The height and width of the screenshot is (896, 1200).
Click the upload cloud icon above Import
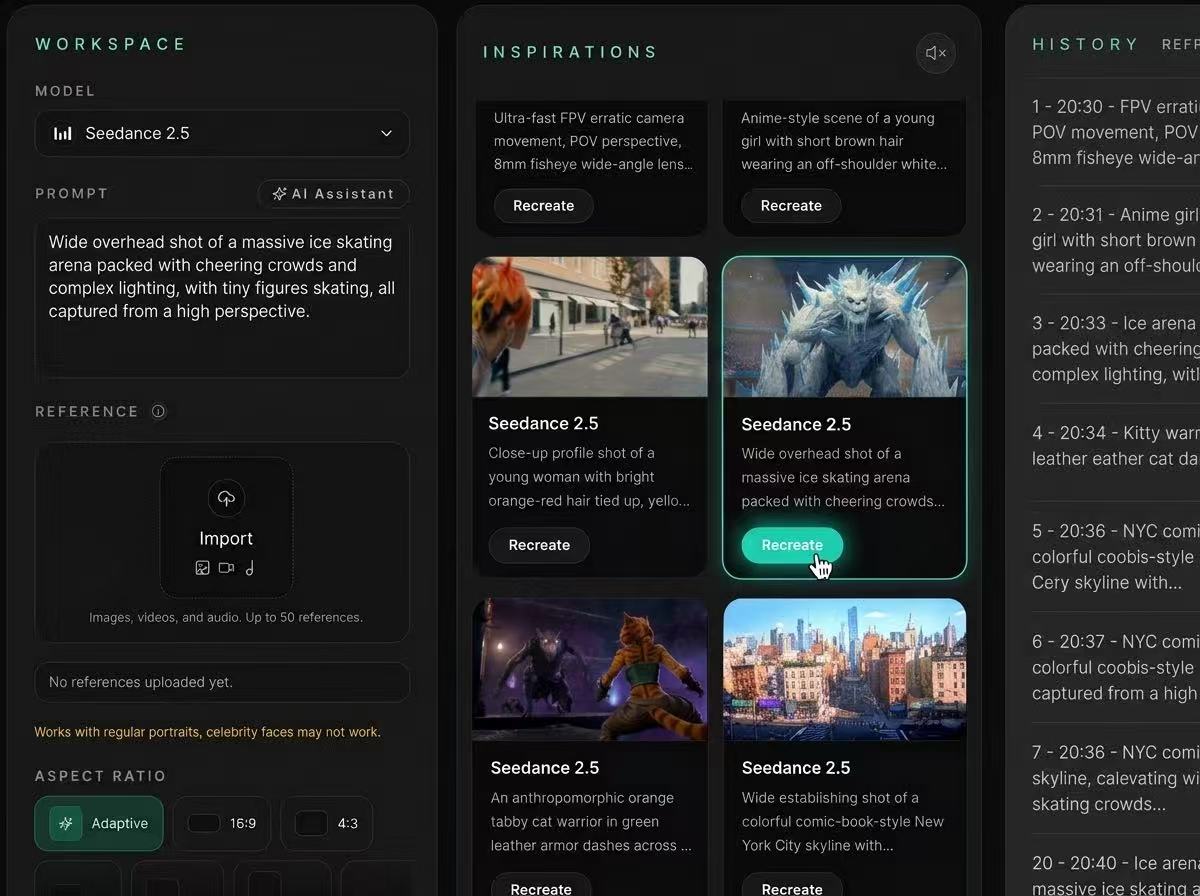(226, 498)
